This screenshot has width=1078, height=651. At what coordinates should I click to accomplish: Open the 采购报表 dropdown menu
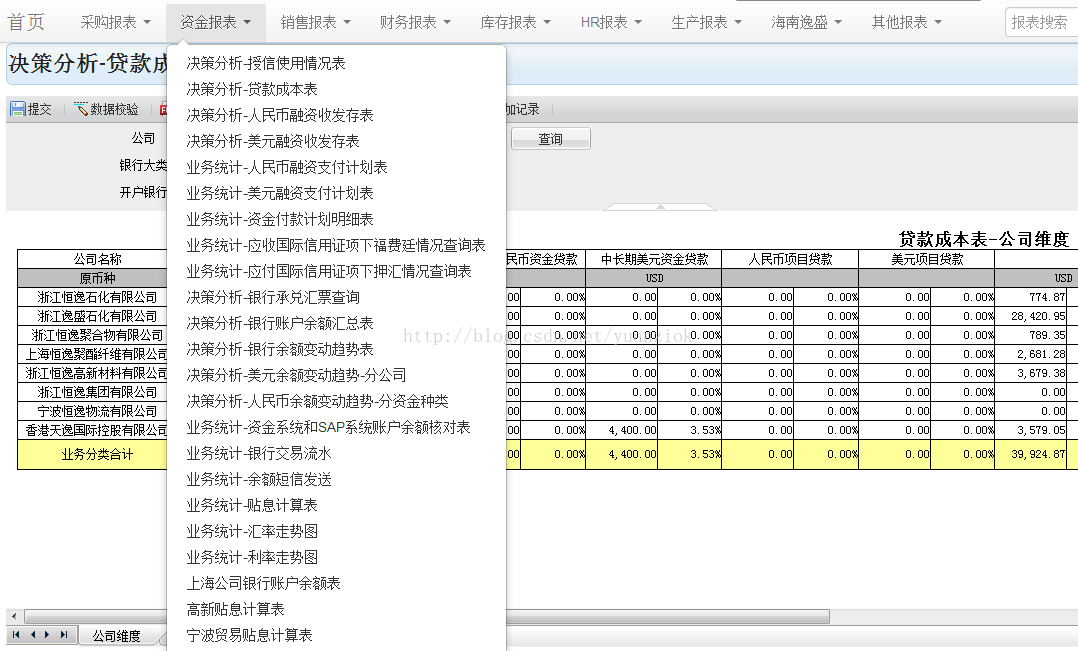[x=115, y=22]
